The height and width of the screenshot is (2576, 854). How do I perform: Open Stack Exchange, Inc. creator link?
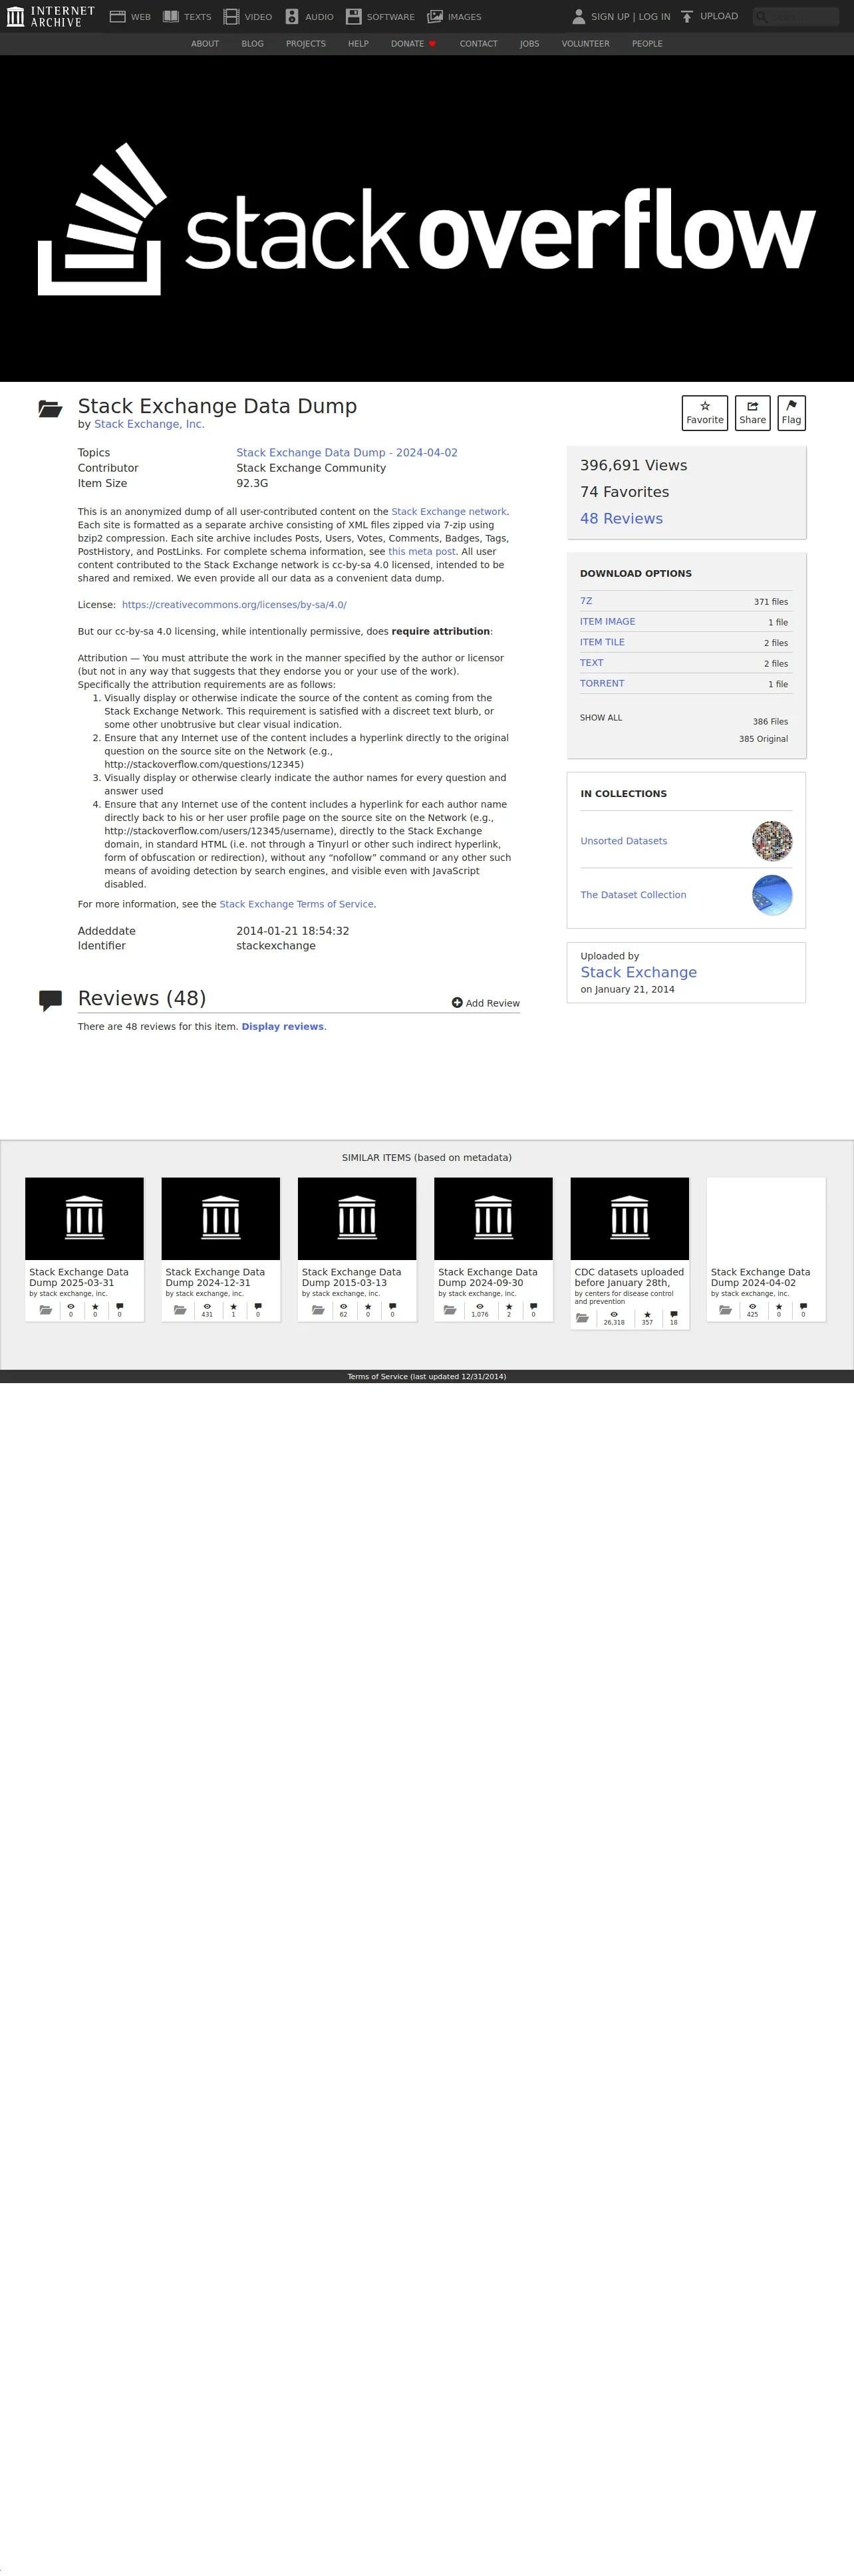(x=149, y=424)
